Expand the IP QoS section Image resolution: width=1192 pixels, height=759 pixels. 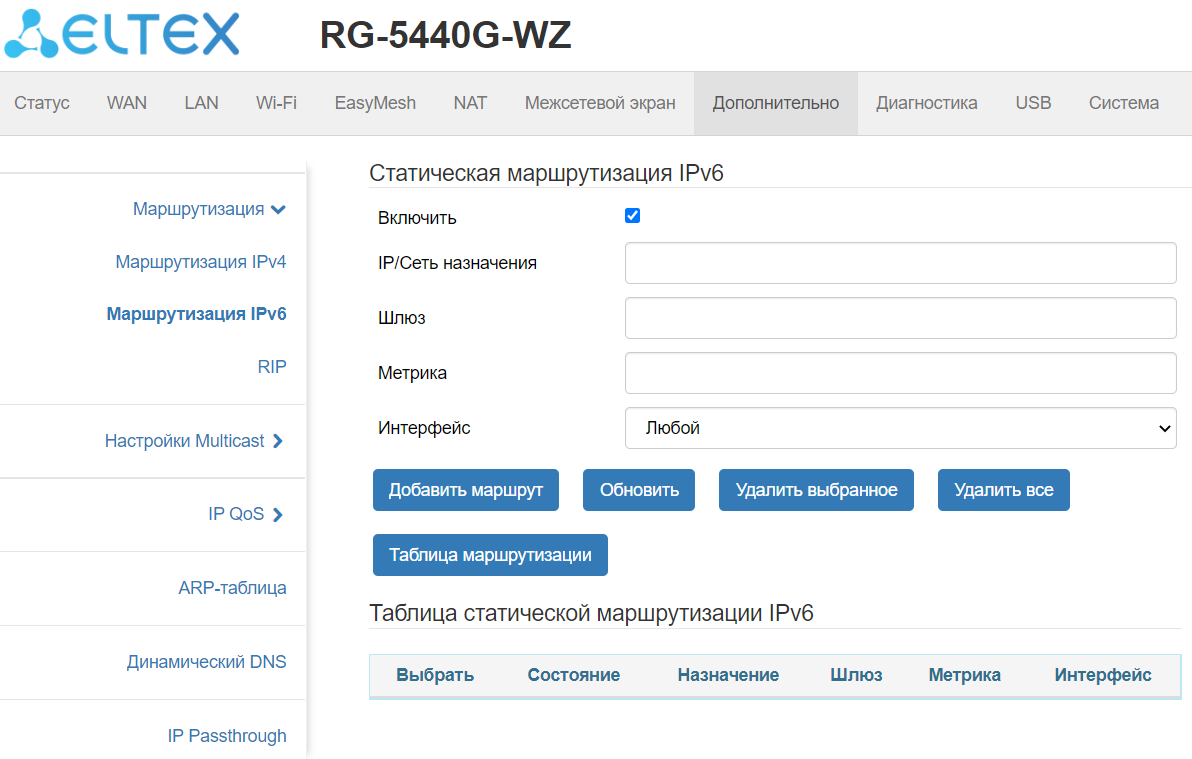click(x=246, y=514)
